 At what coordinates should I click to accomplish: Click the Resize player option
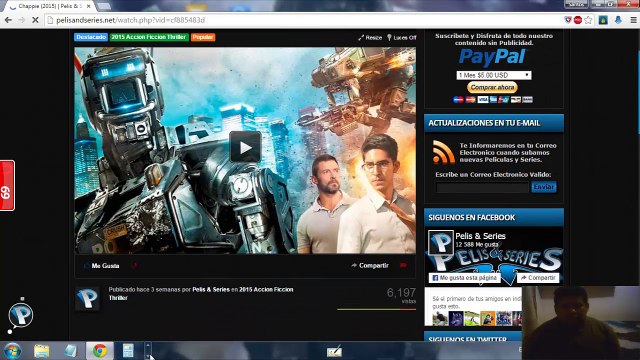coord(370,38)
